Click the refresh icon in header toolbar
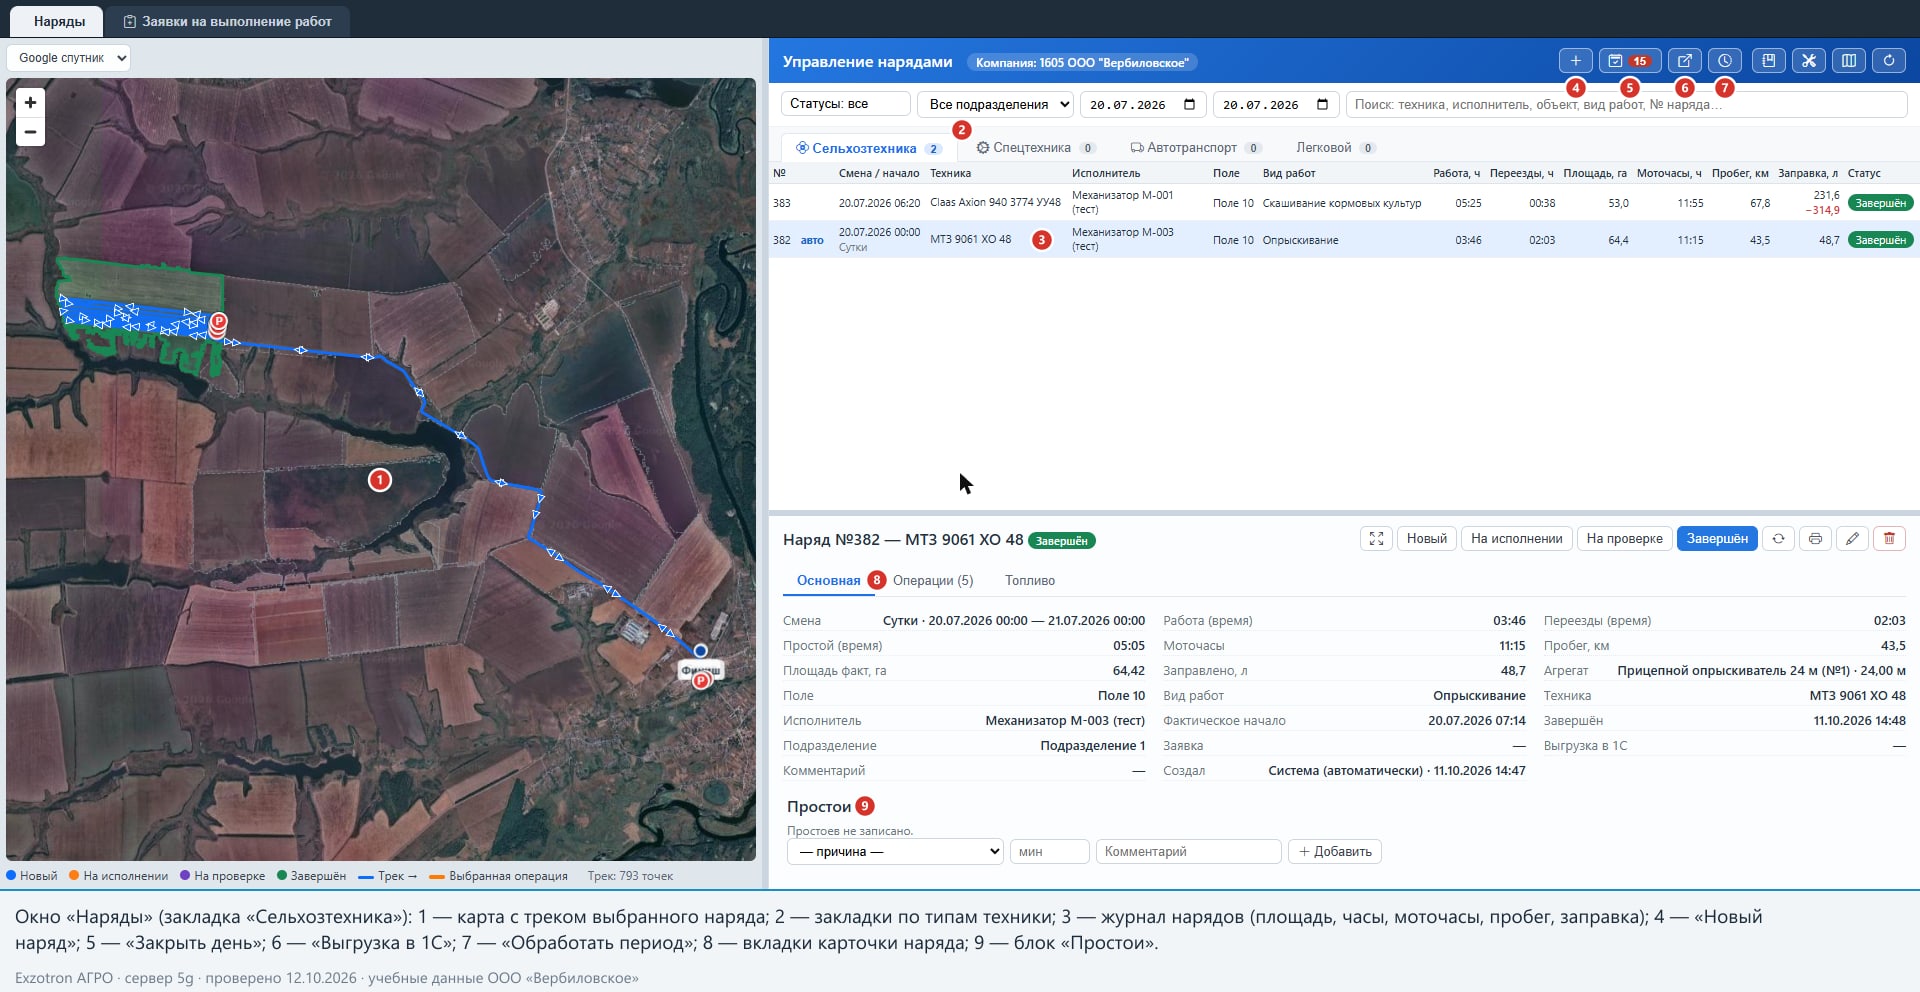This screenshot has width=1920, height=992. click(x=1889, y=61)
